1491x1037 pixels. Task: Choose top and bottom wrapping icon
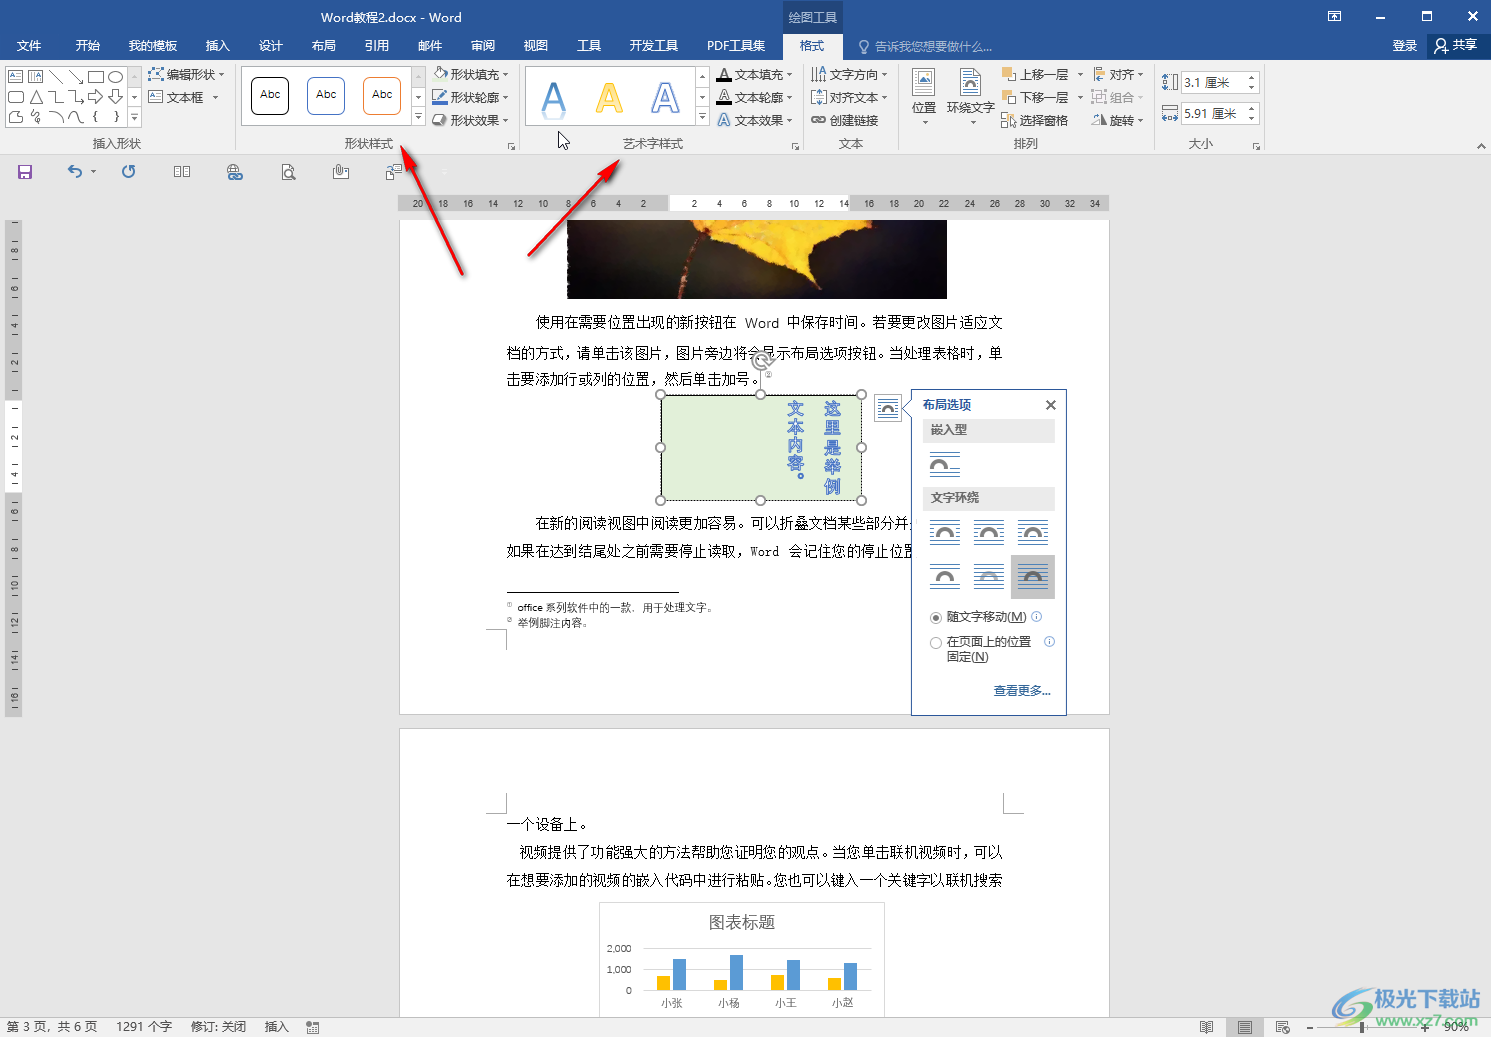coord(945,577)
